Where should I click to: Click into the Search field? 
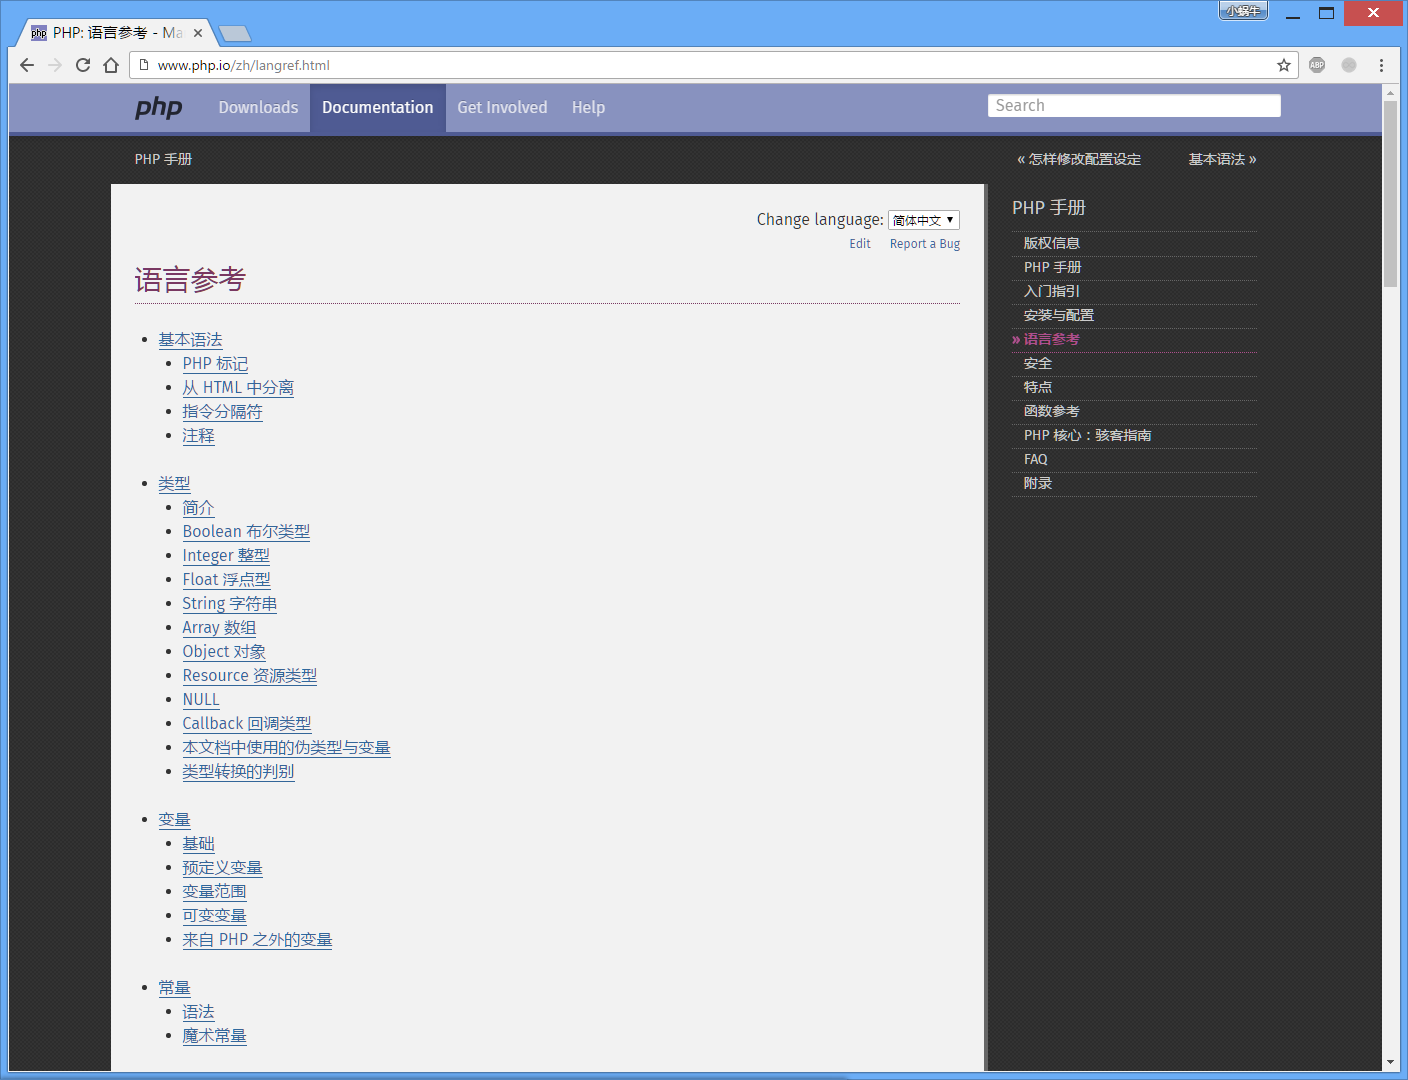coord(1134,106)
